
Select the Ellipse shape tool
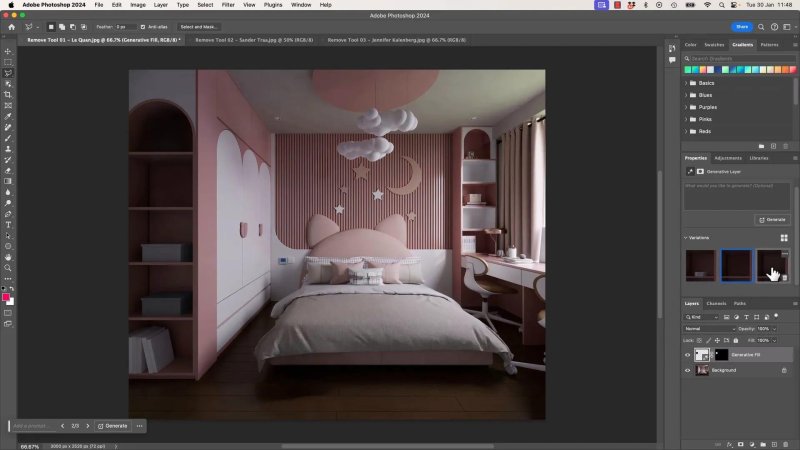click(8, 246)
